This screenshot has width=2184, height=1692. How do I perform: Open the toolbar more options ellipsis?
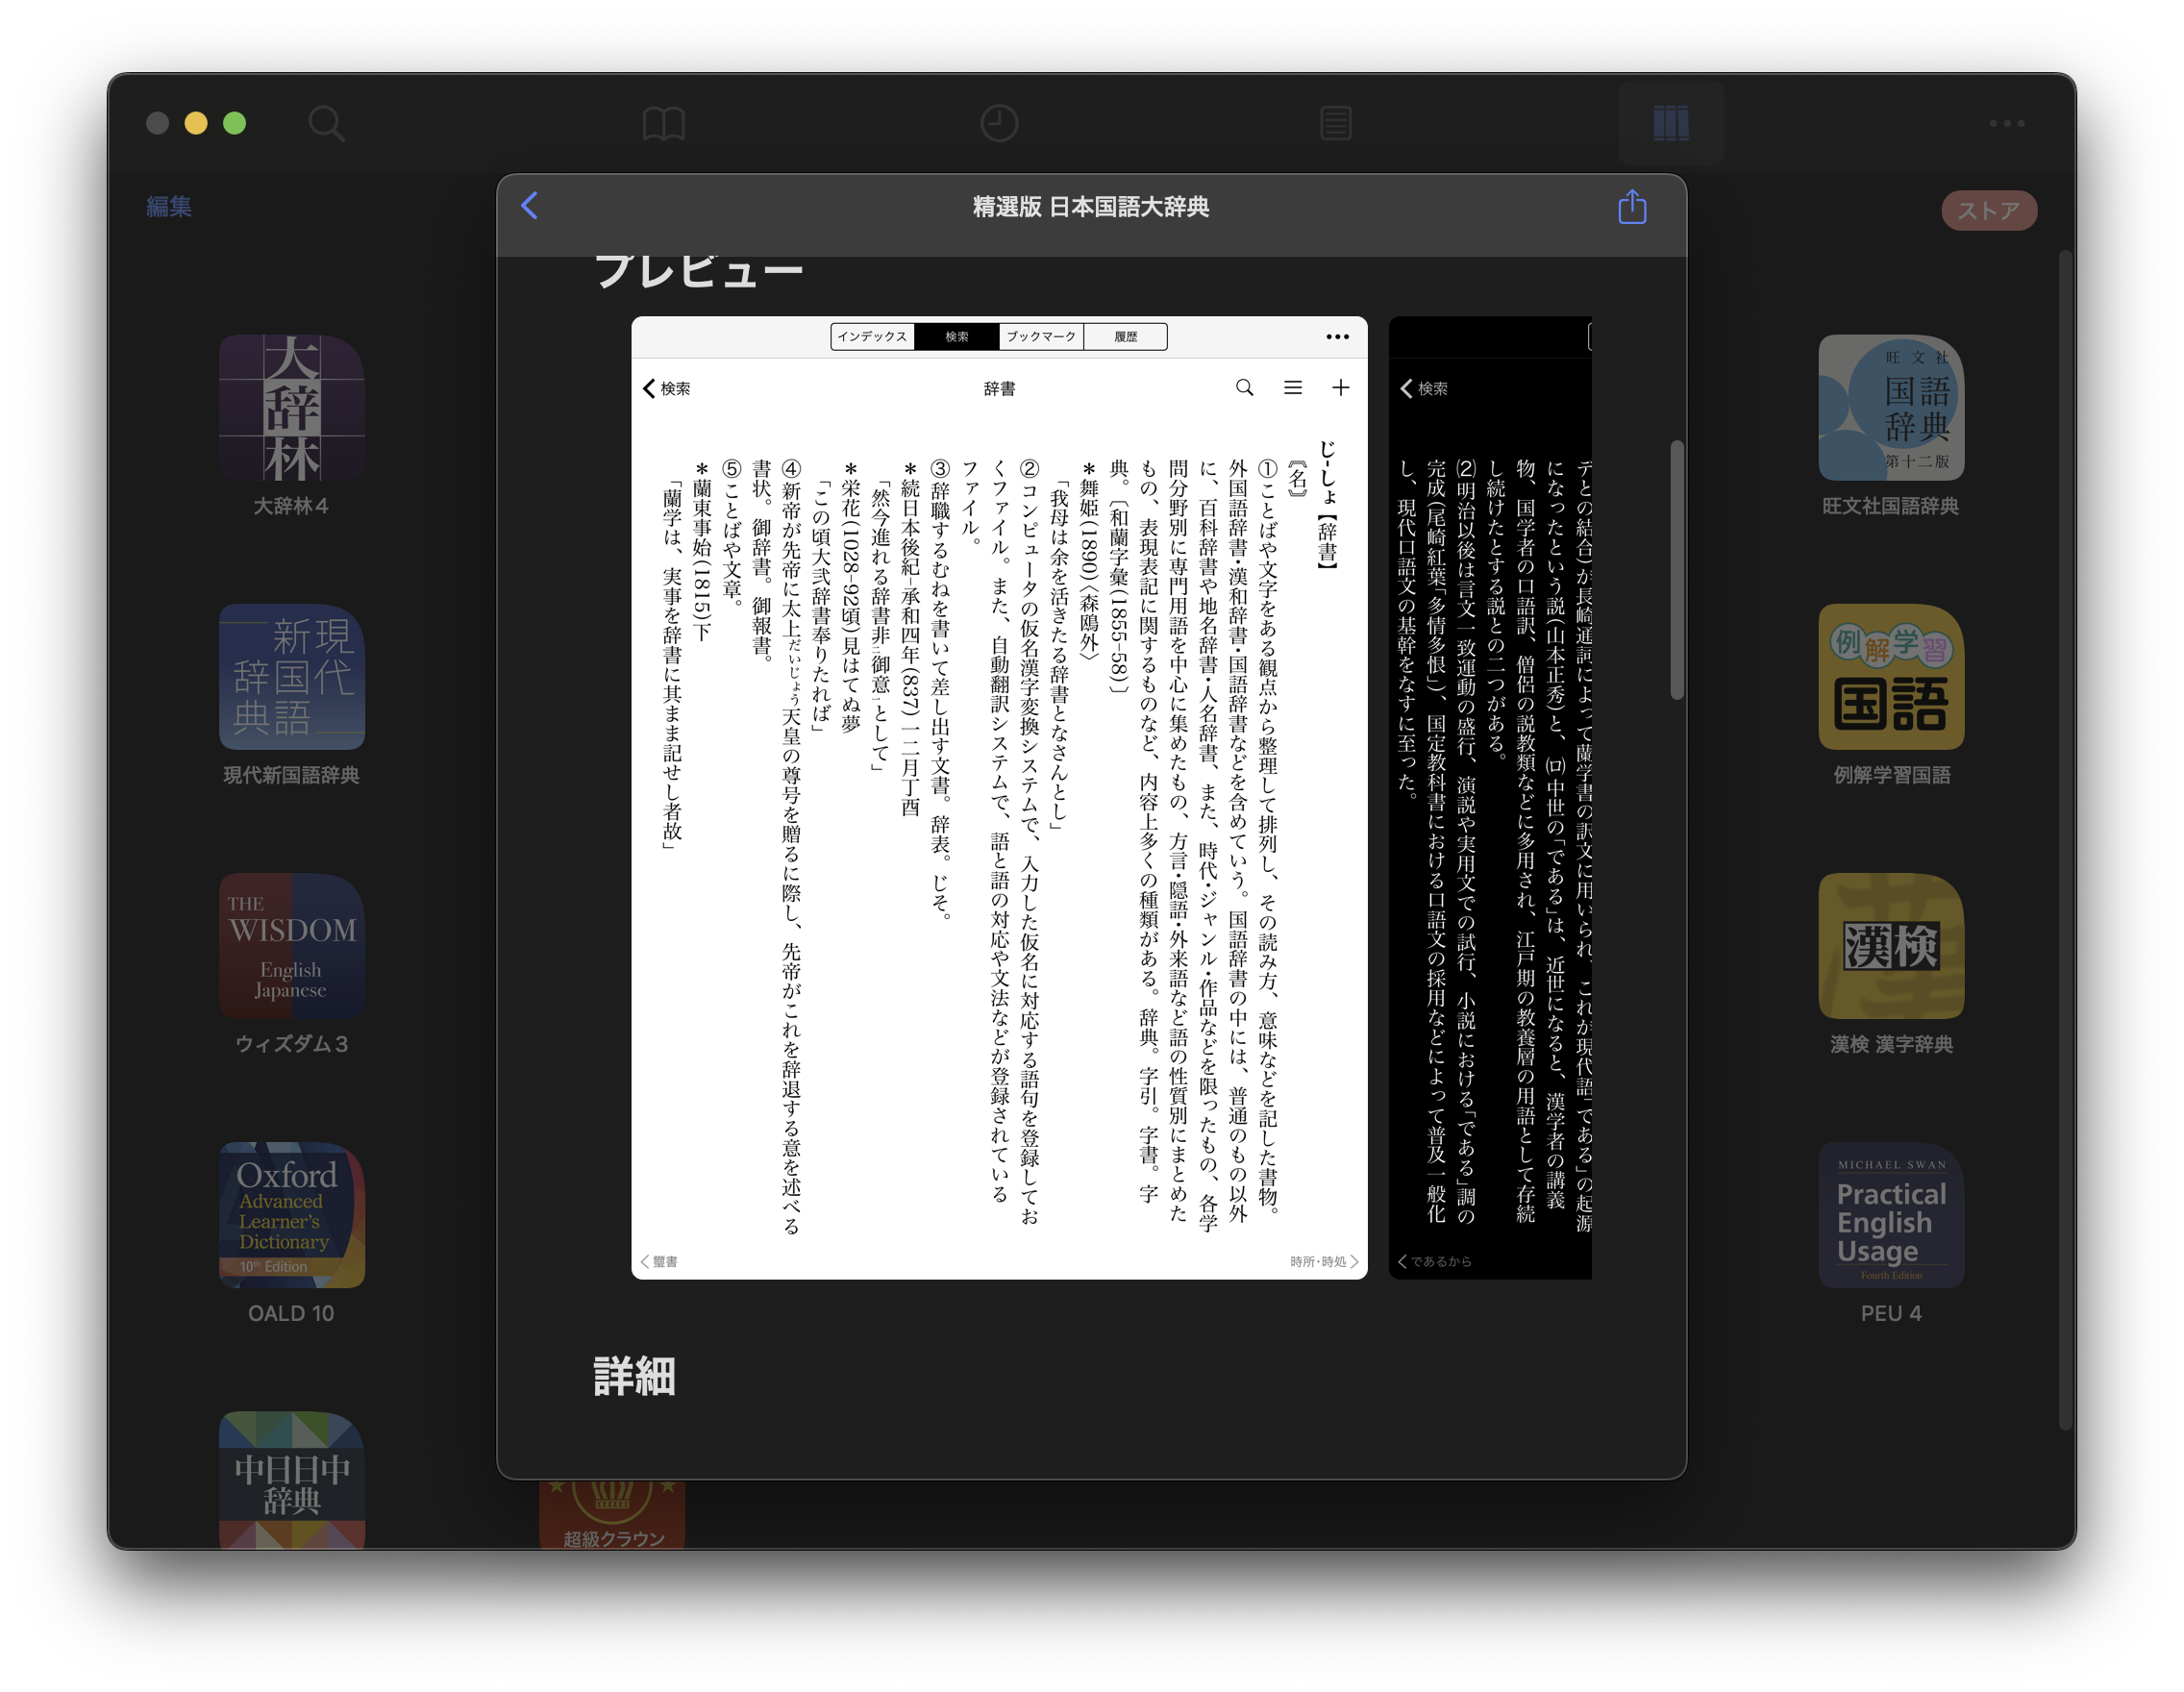[2007, 124]
